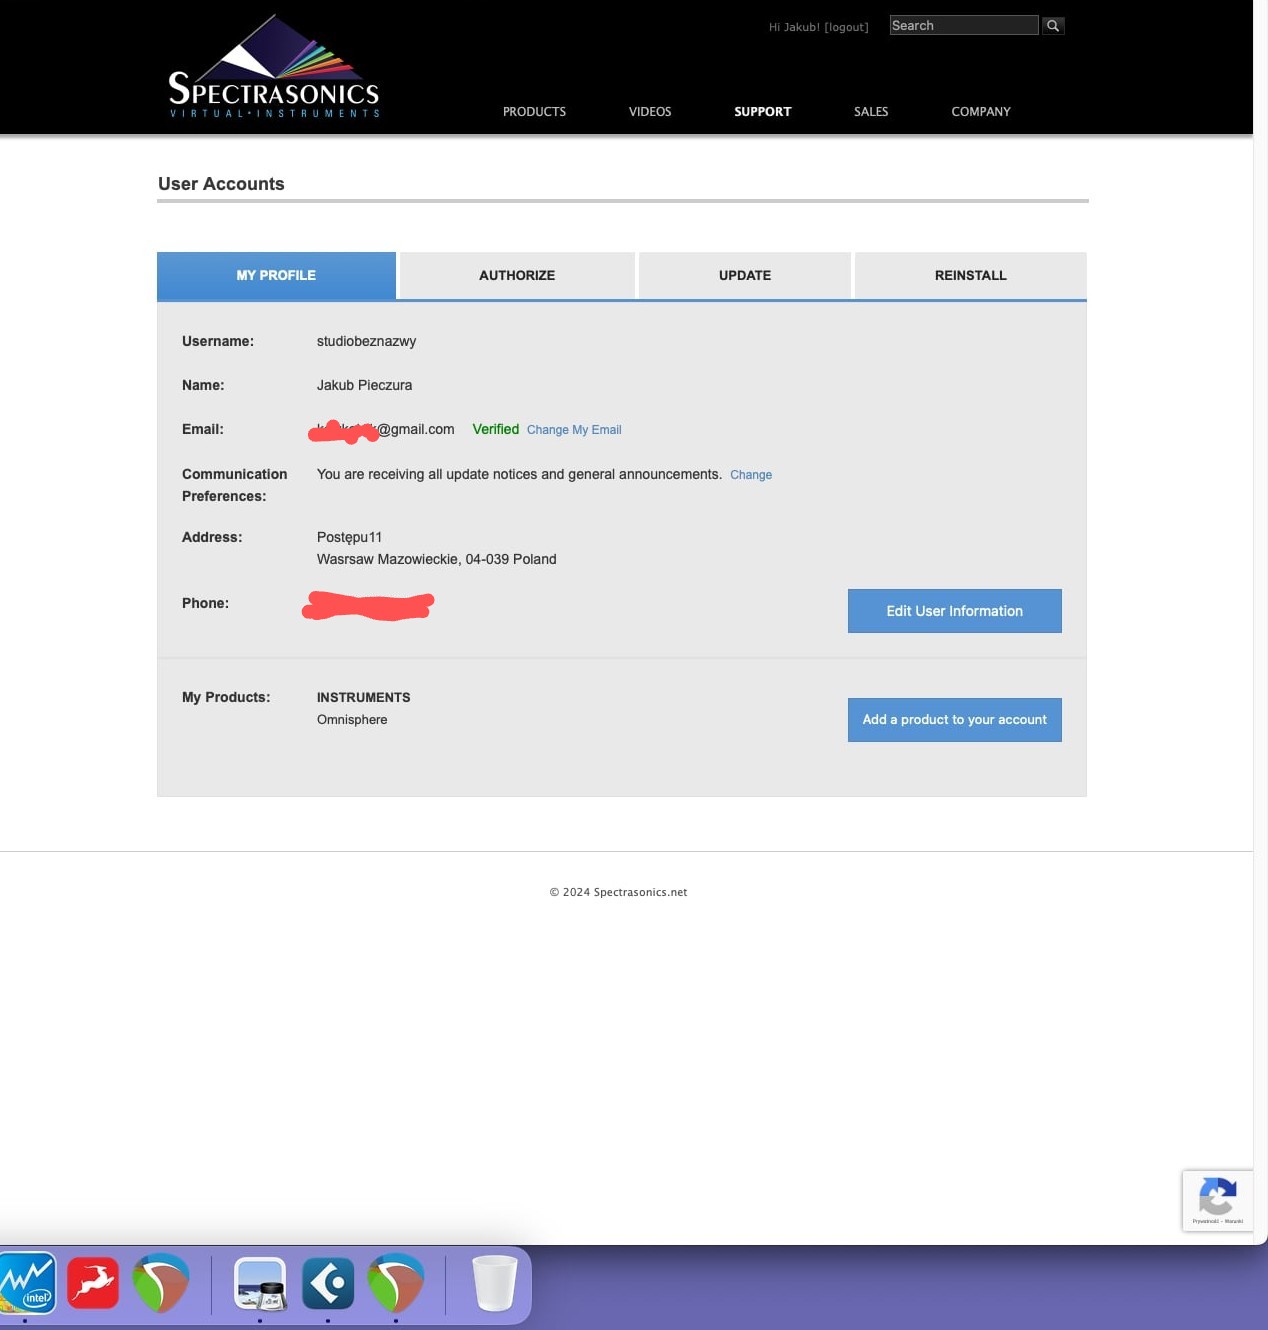
Task: Click the logout link
Action: [846, 27]
